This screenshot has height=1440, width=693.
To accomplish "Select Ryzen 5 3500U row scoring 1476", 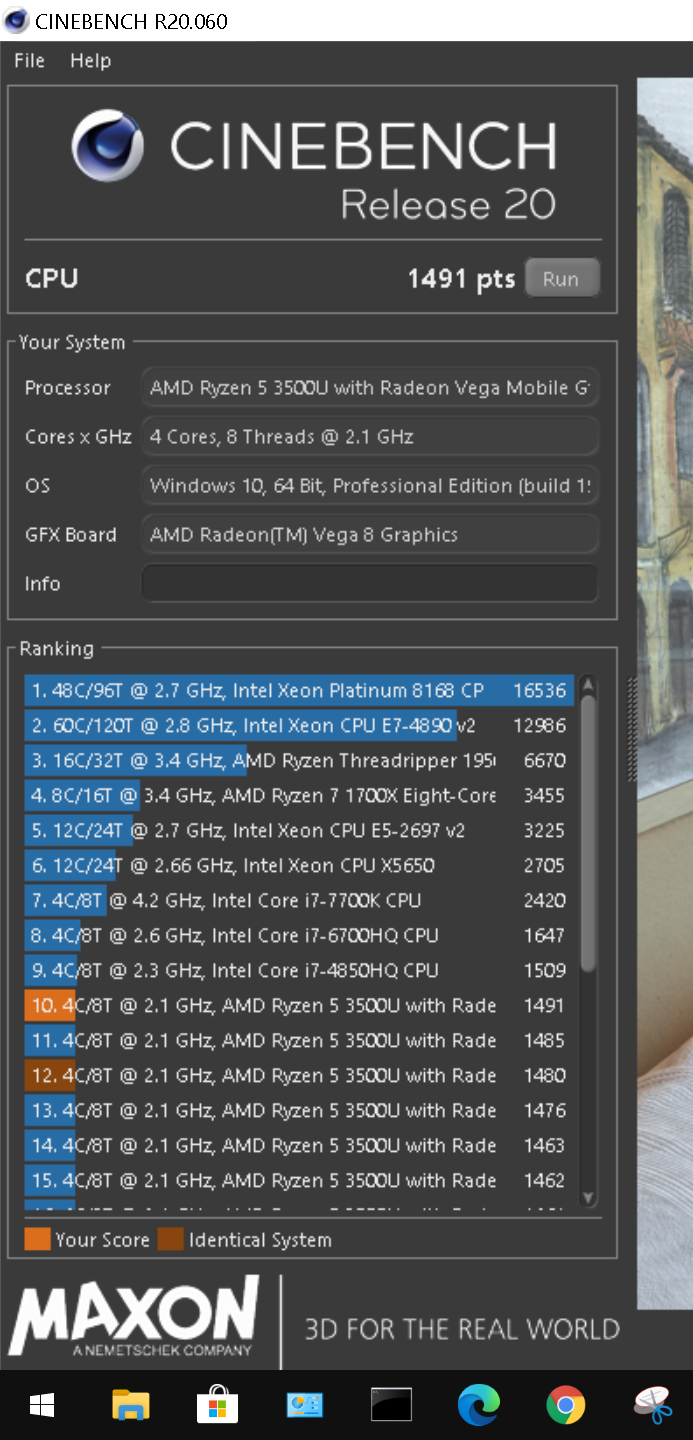I will 299,1111.
